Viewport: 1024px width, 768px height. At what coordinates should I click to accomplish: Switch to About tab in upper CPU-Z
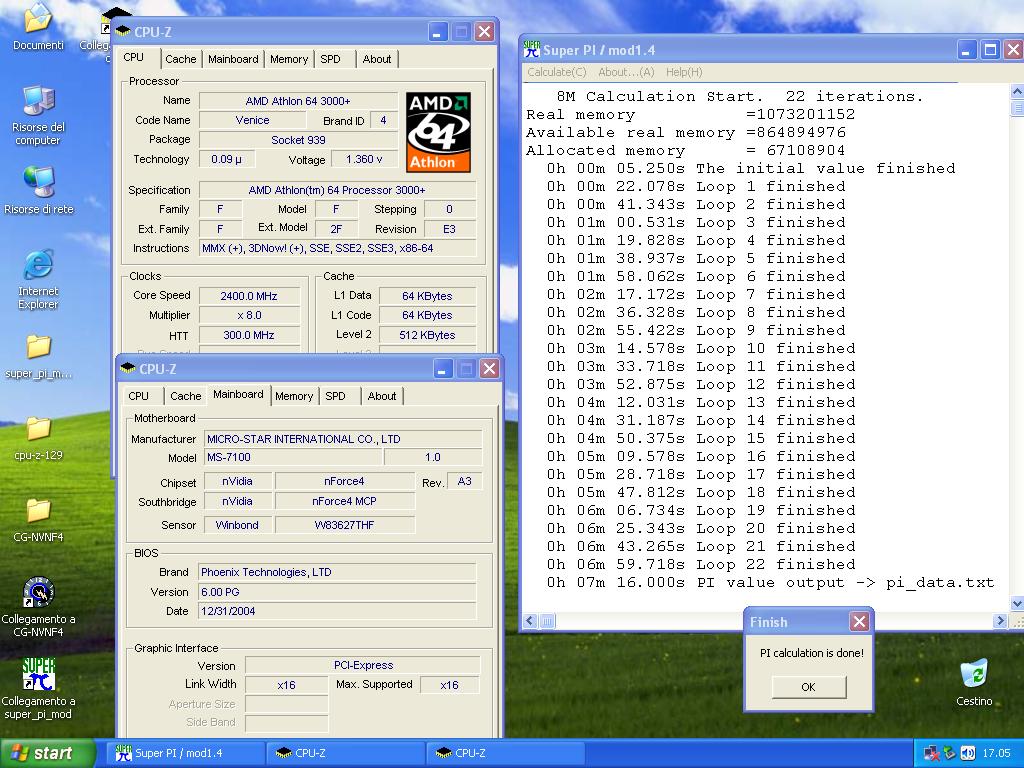[377, 59]
